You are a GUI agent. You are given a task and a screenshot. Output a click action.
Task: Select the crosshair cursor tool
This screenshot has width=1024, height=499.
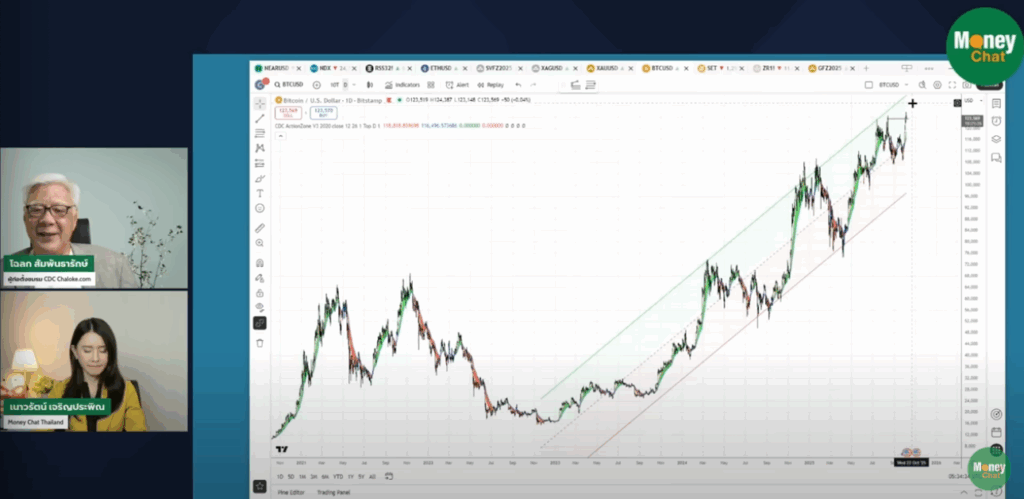[x=260, y=104]
